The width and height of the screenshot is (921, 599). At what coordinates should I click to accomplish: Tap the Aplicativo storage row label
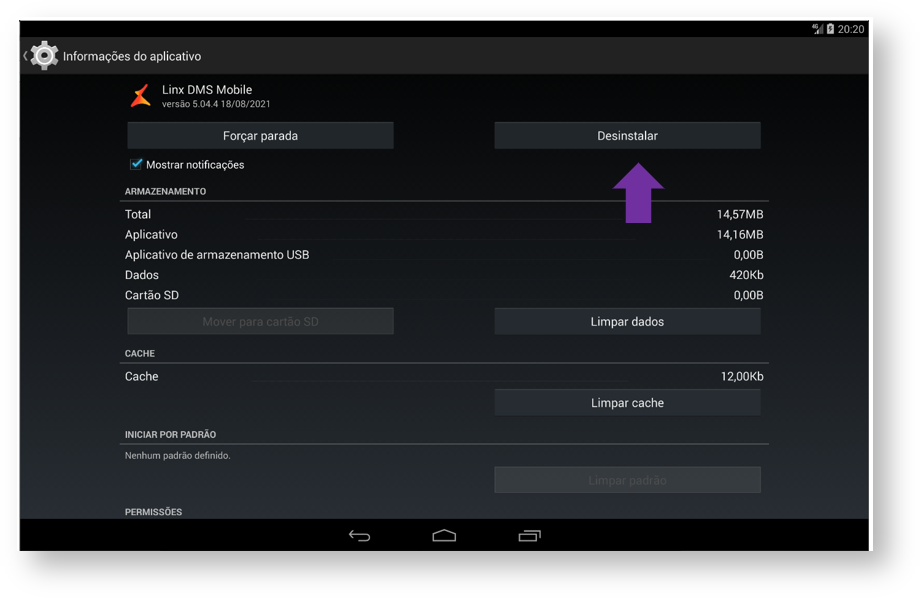pyautogui.click(x=151, y=234)
